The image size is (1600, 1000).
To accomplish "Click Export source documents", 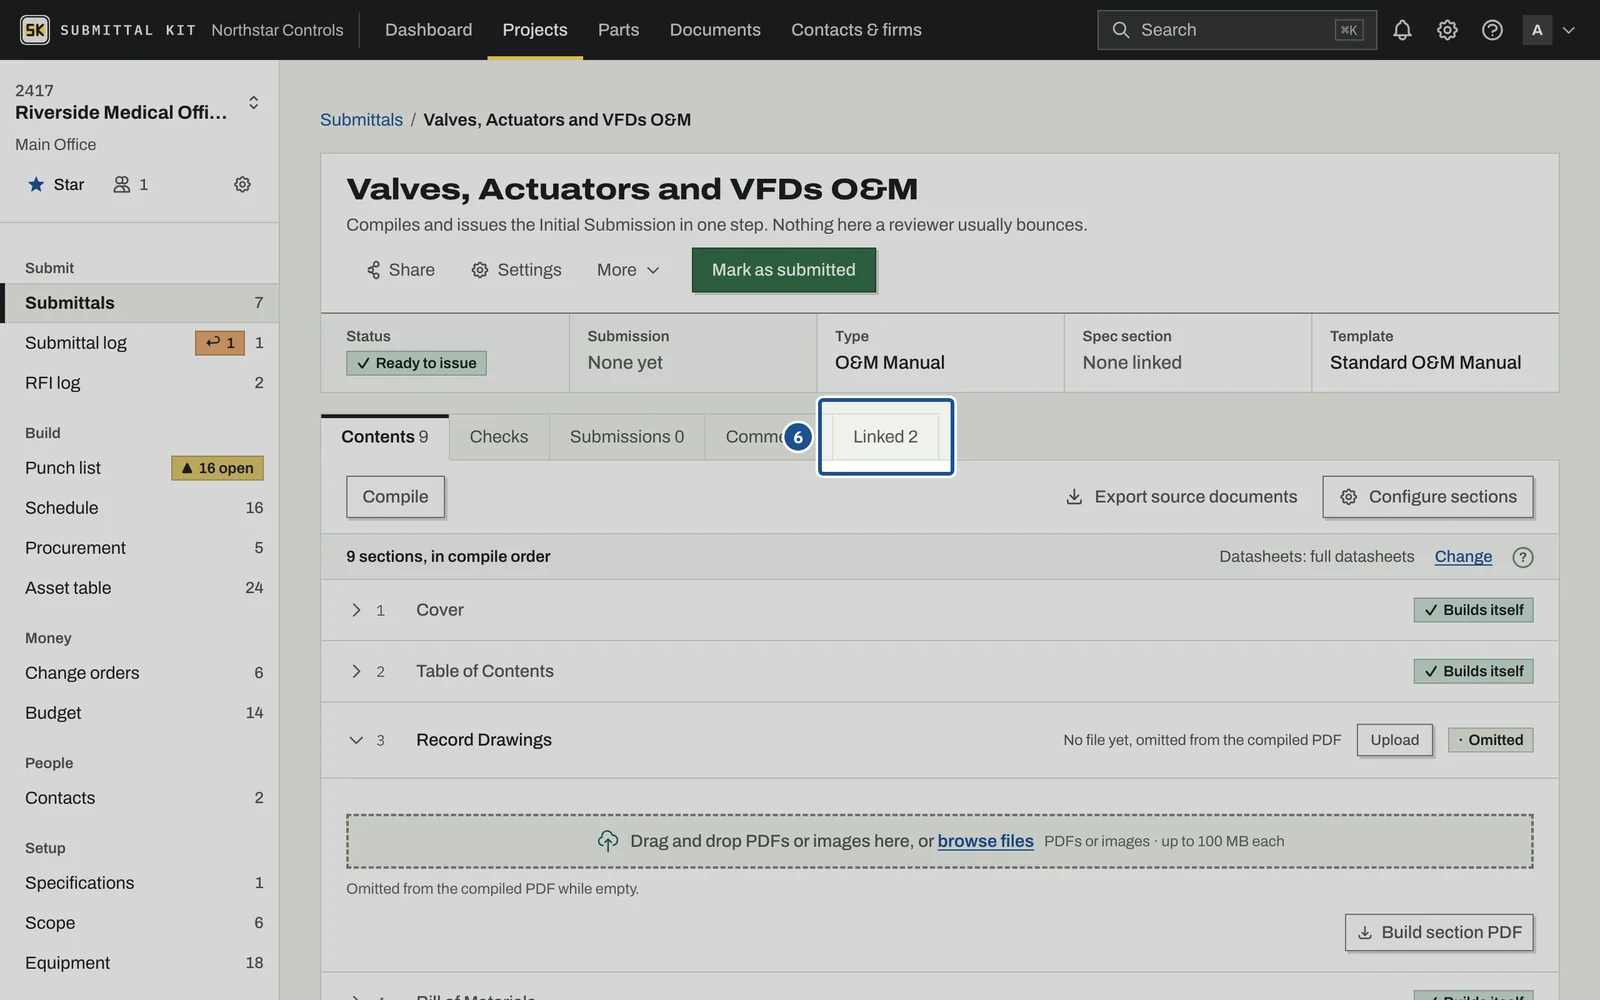I will (x=1181, y=497).
